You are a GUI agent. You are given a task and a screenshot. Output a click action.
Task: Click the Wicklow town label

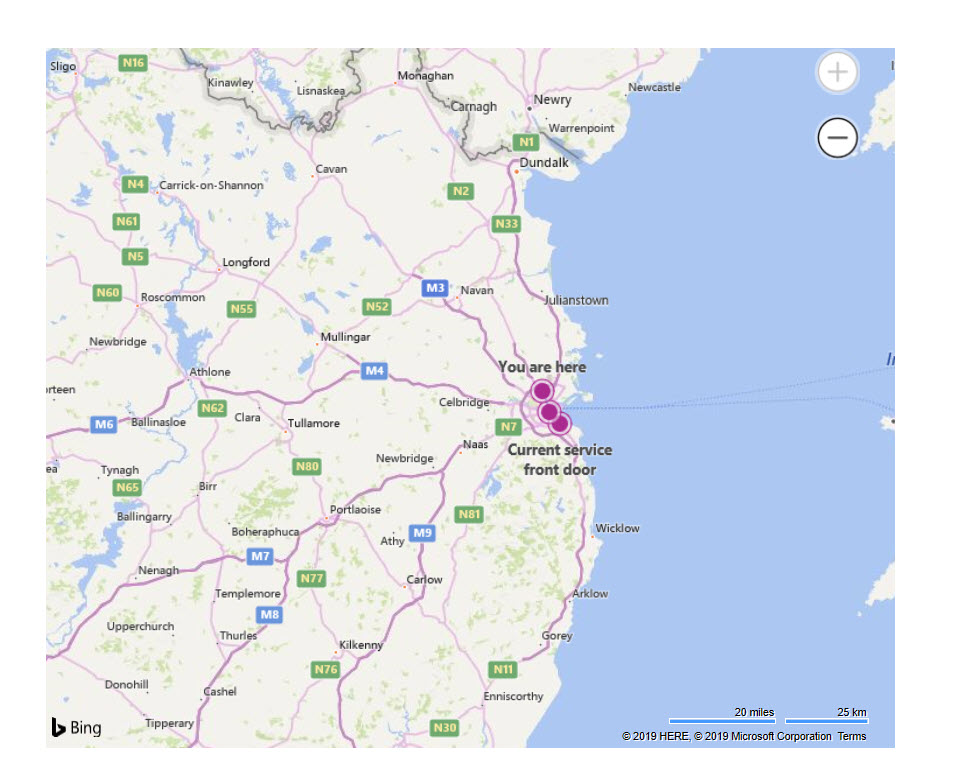coord(617,528)
